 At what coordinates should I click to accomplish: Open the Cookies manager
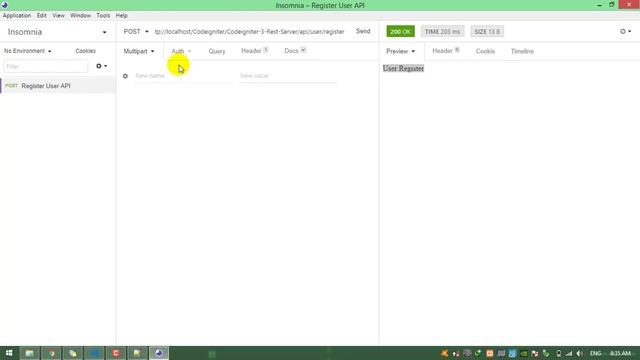click(x=86, y=51)
